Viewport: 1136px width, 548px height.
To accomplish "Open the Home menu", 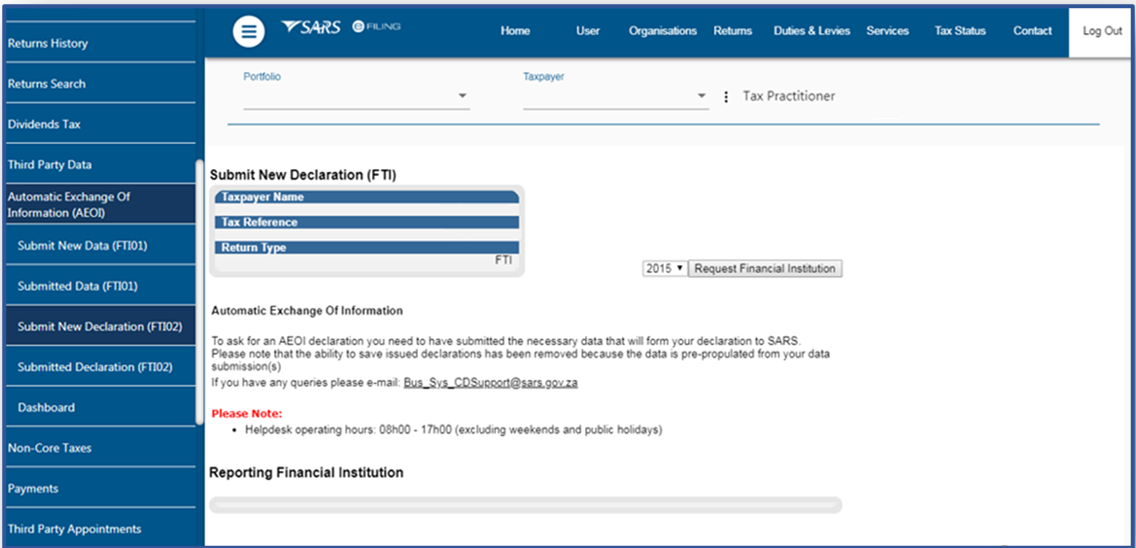I will point(515,31).
